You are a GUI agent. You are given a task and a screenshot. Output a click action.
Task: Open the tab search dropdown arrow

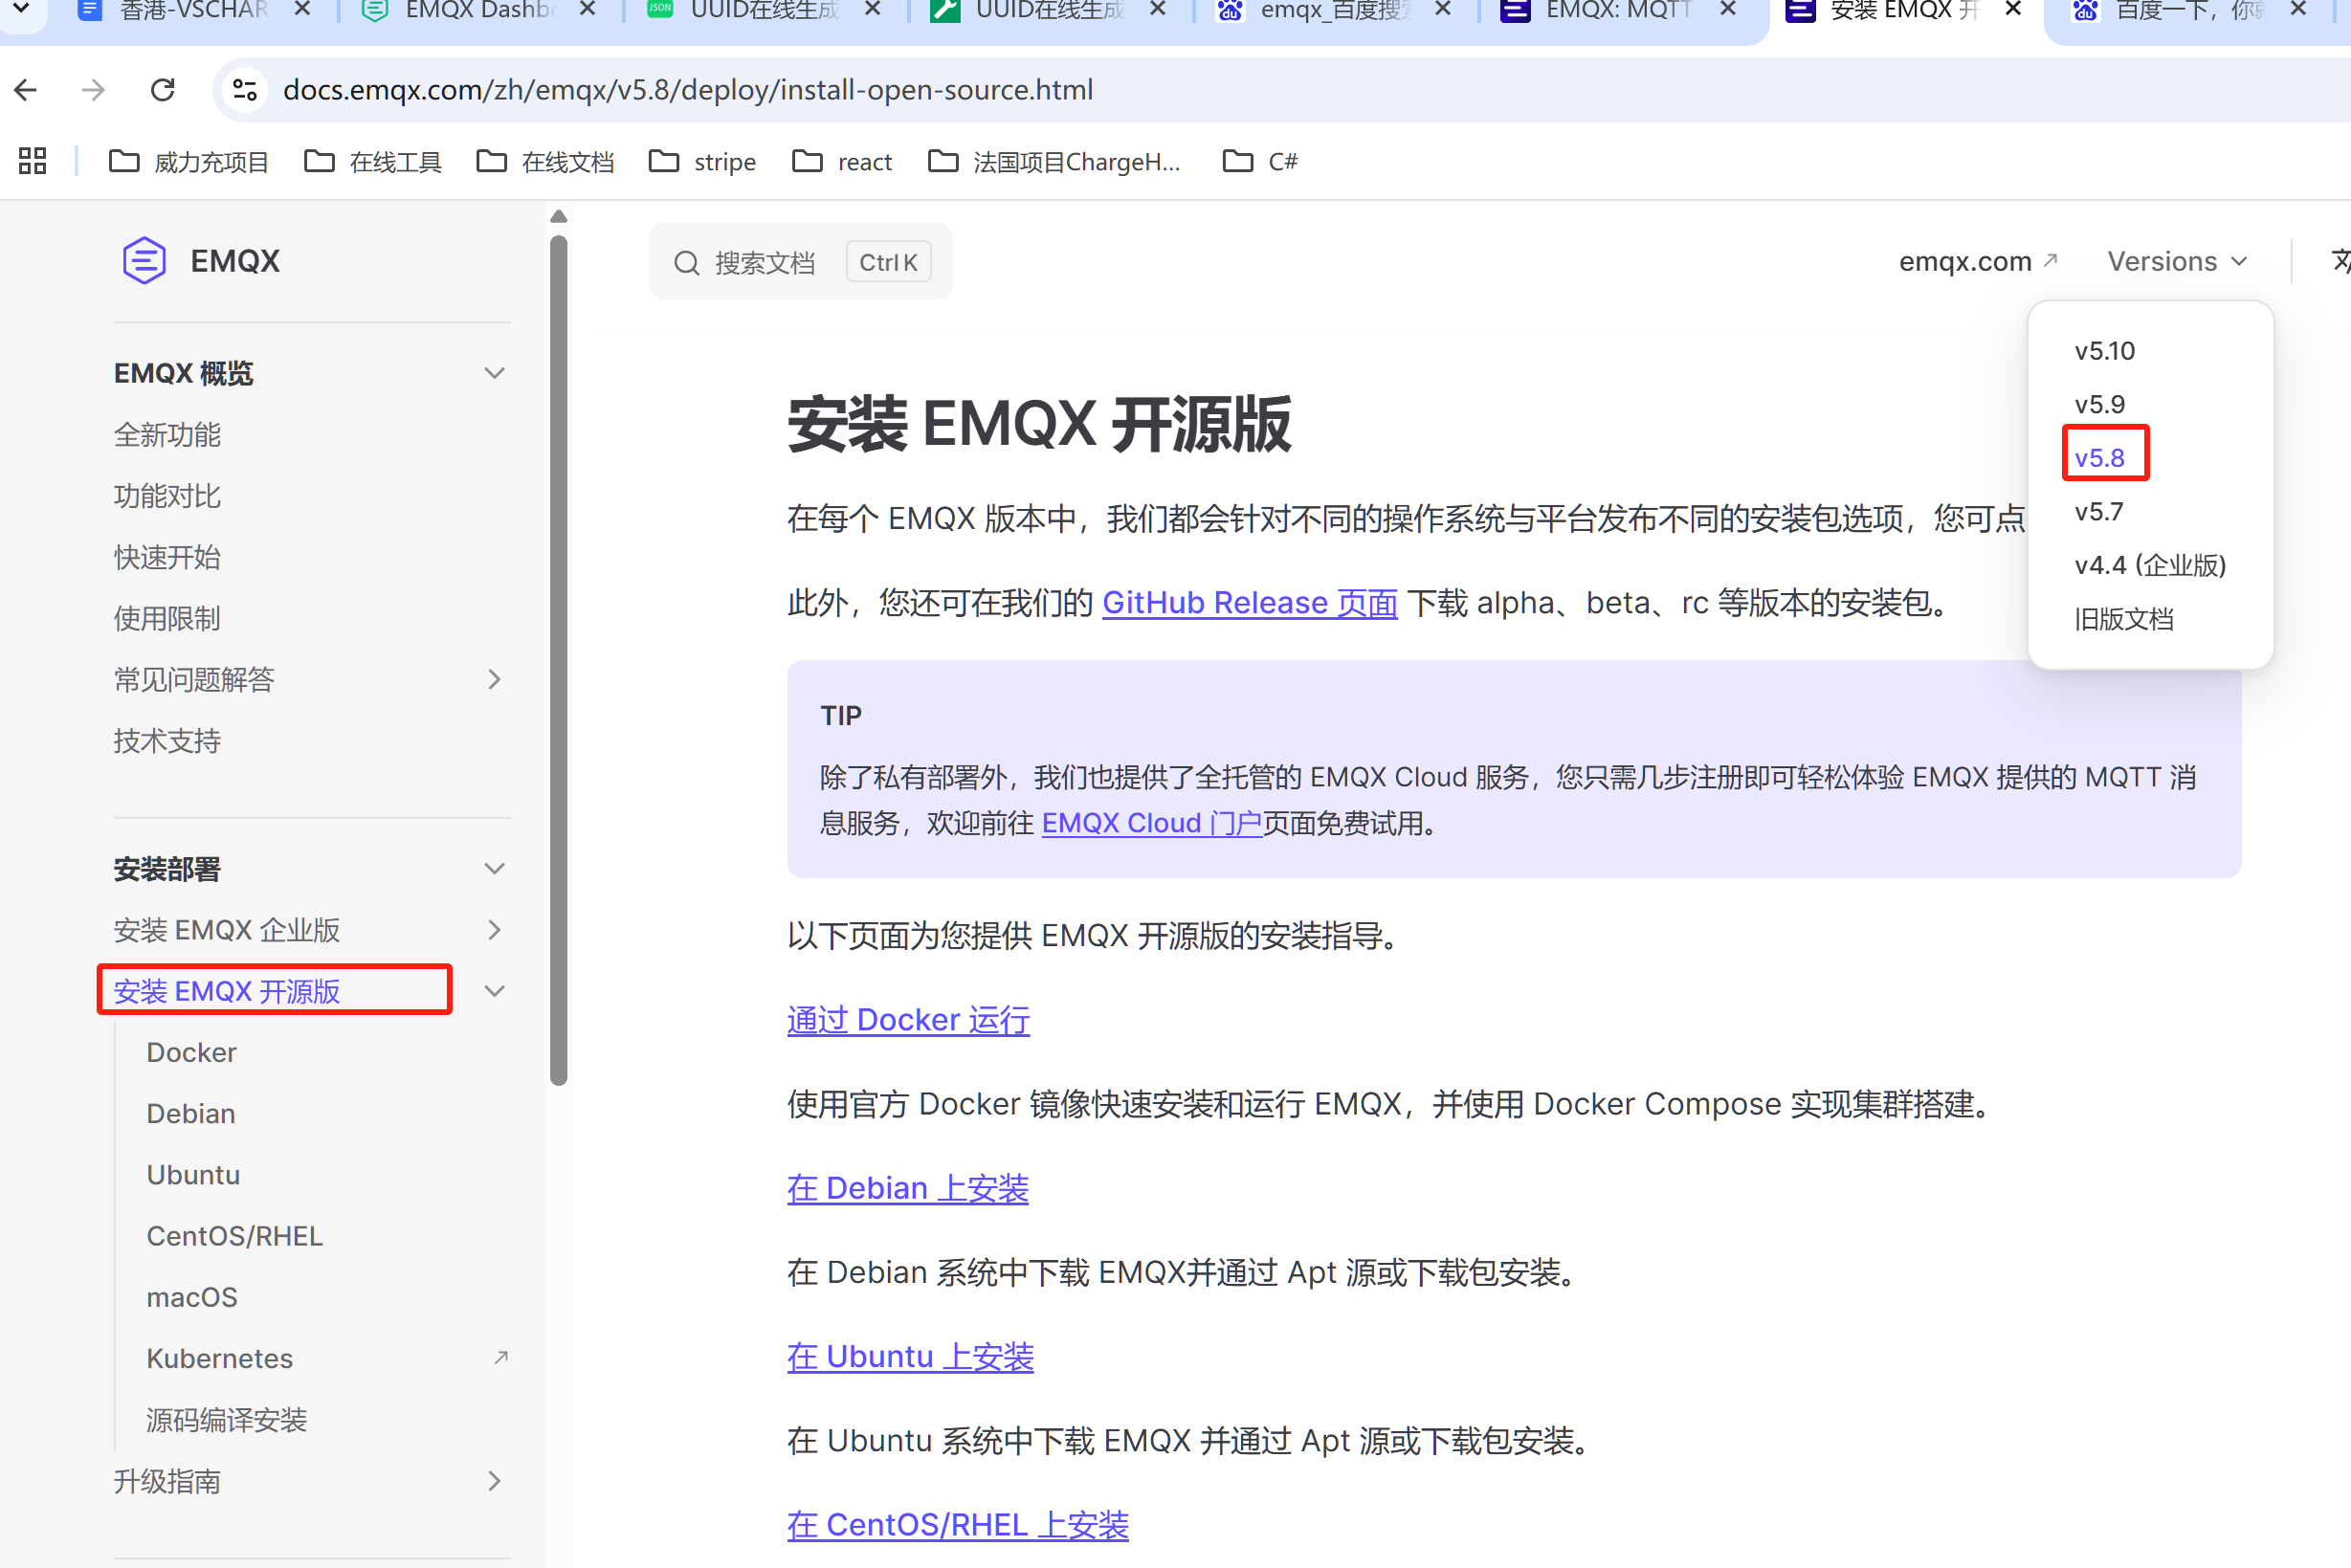[x=20, y=8]
